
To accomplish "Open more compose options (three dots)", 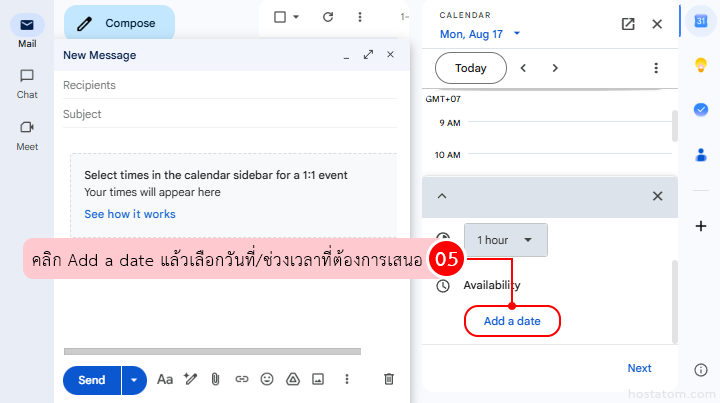I will [x=347, y=379].
